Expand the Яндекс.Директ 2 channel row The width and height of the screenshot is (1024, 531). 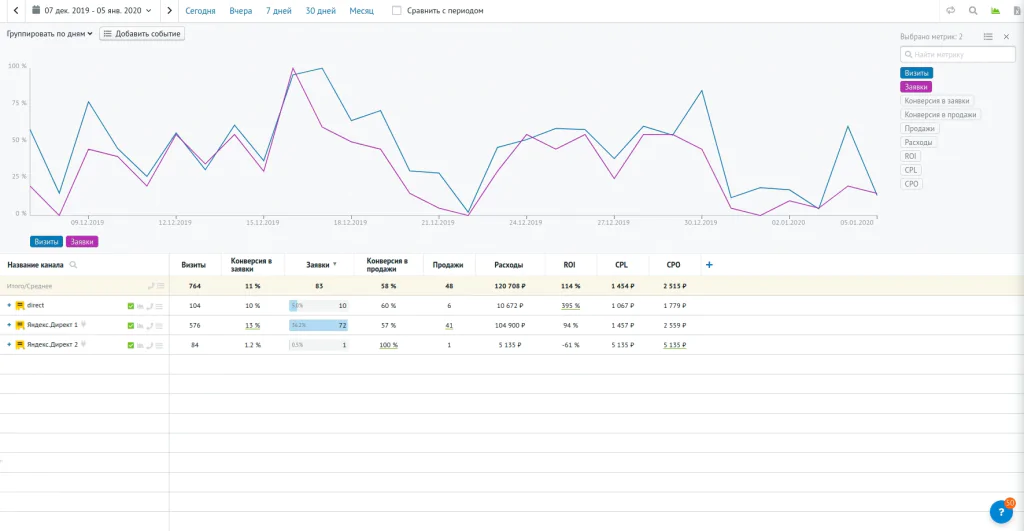coord(8,345)
